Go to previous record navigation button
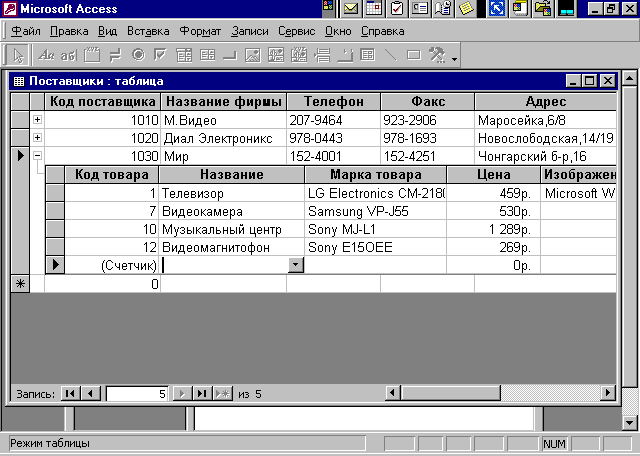The image size is (640, 456). [91, 394]
